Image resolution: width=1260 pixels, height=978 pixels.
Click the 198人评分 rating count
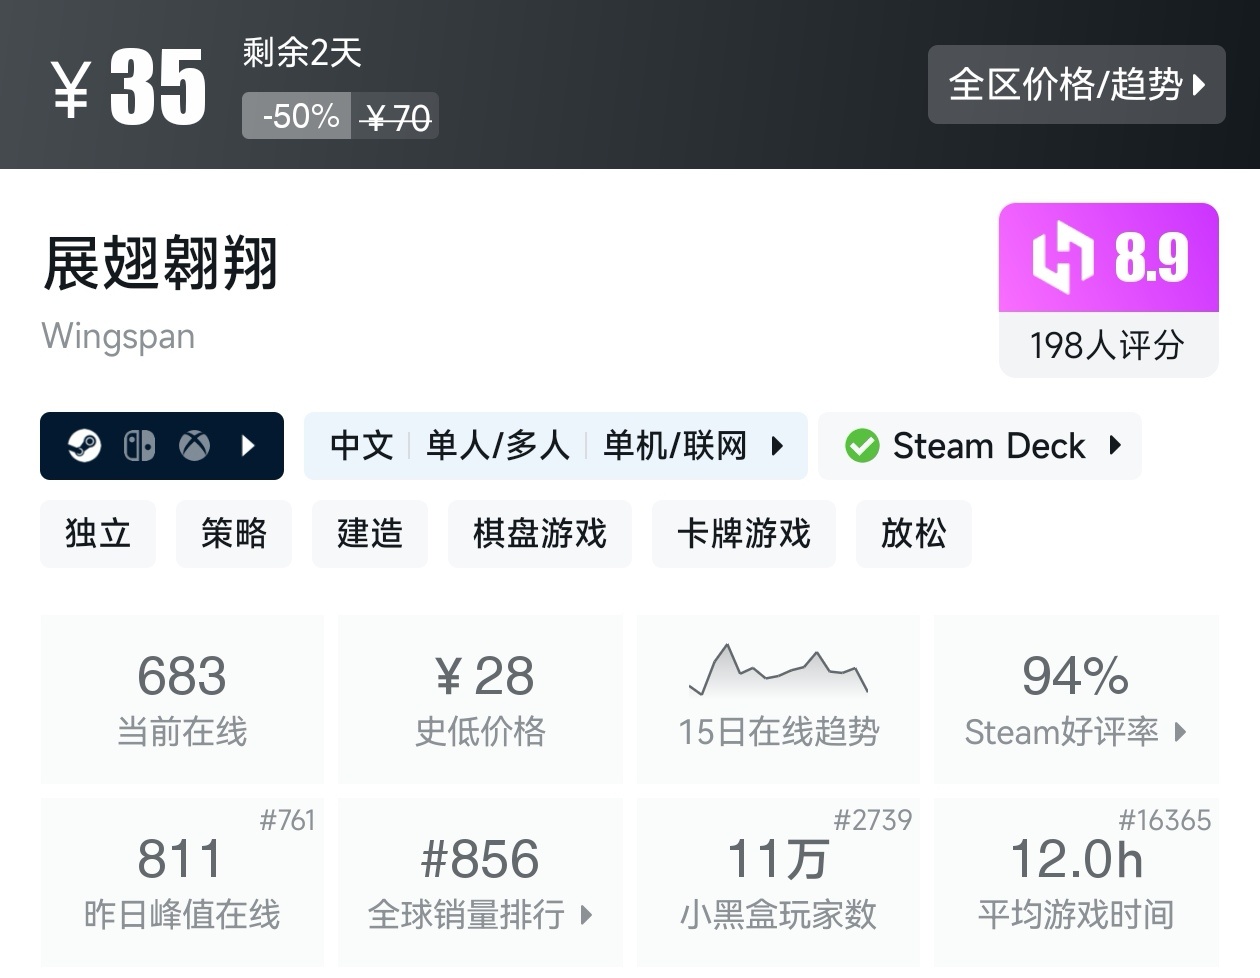[1108, 345]
